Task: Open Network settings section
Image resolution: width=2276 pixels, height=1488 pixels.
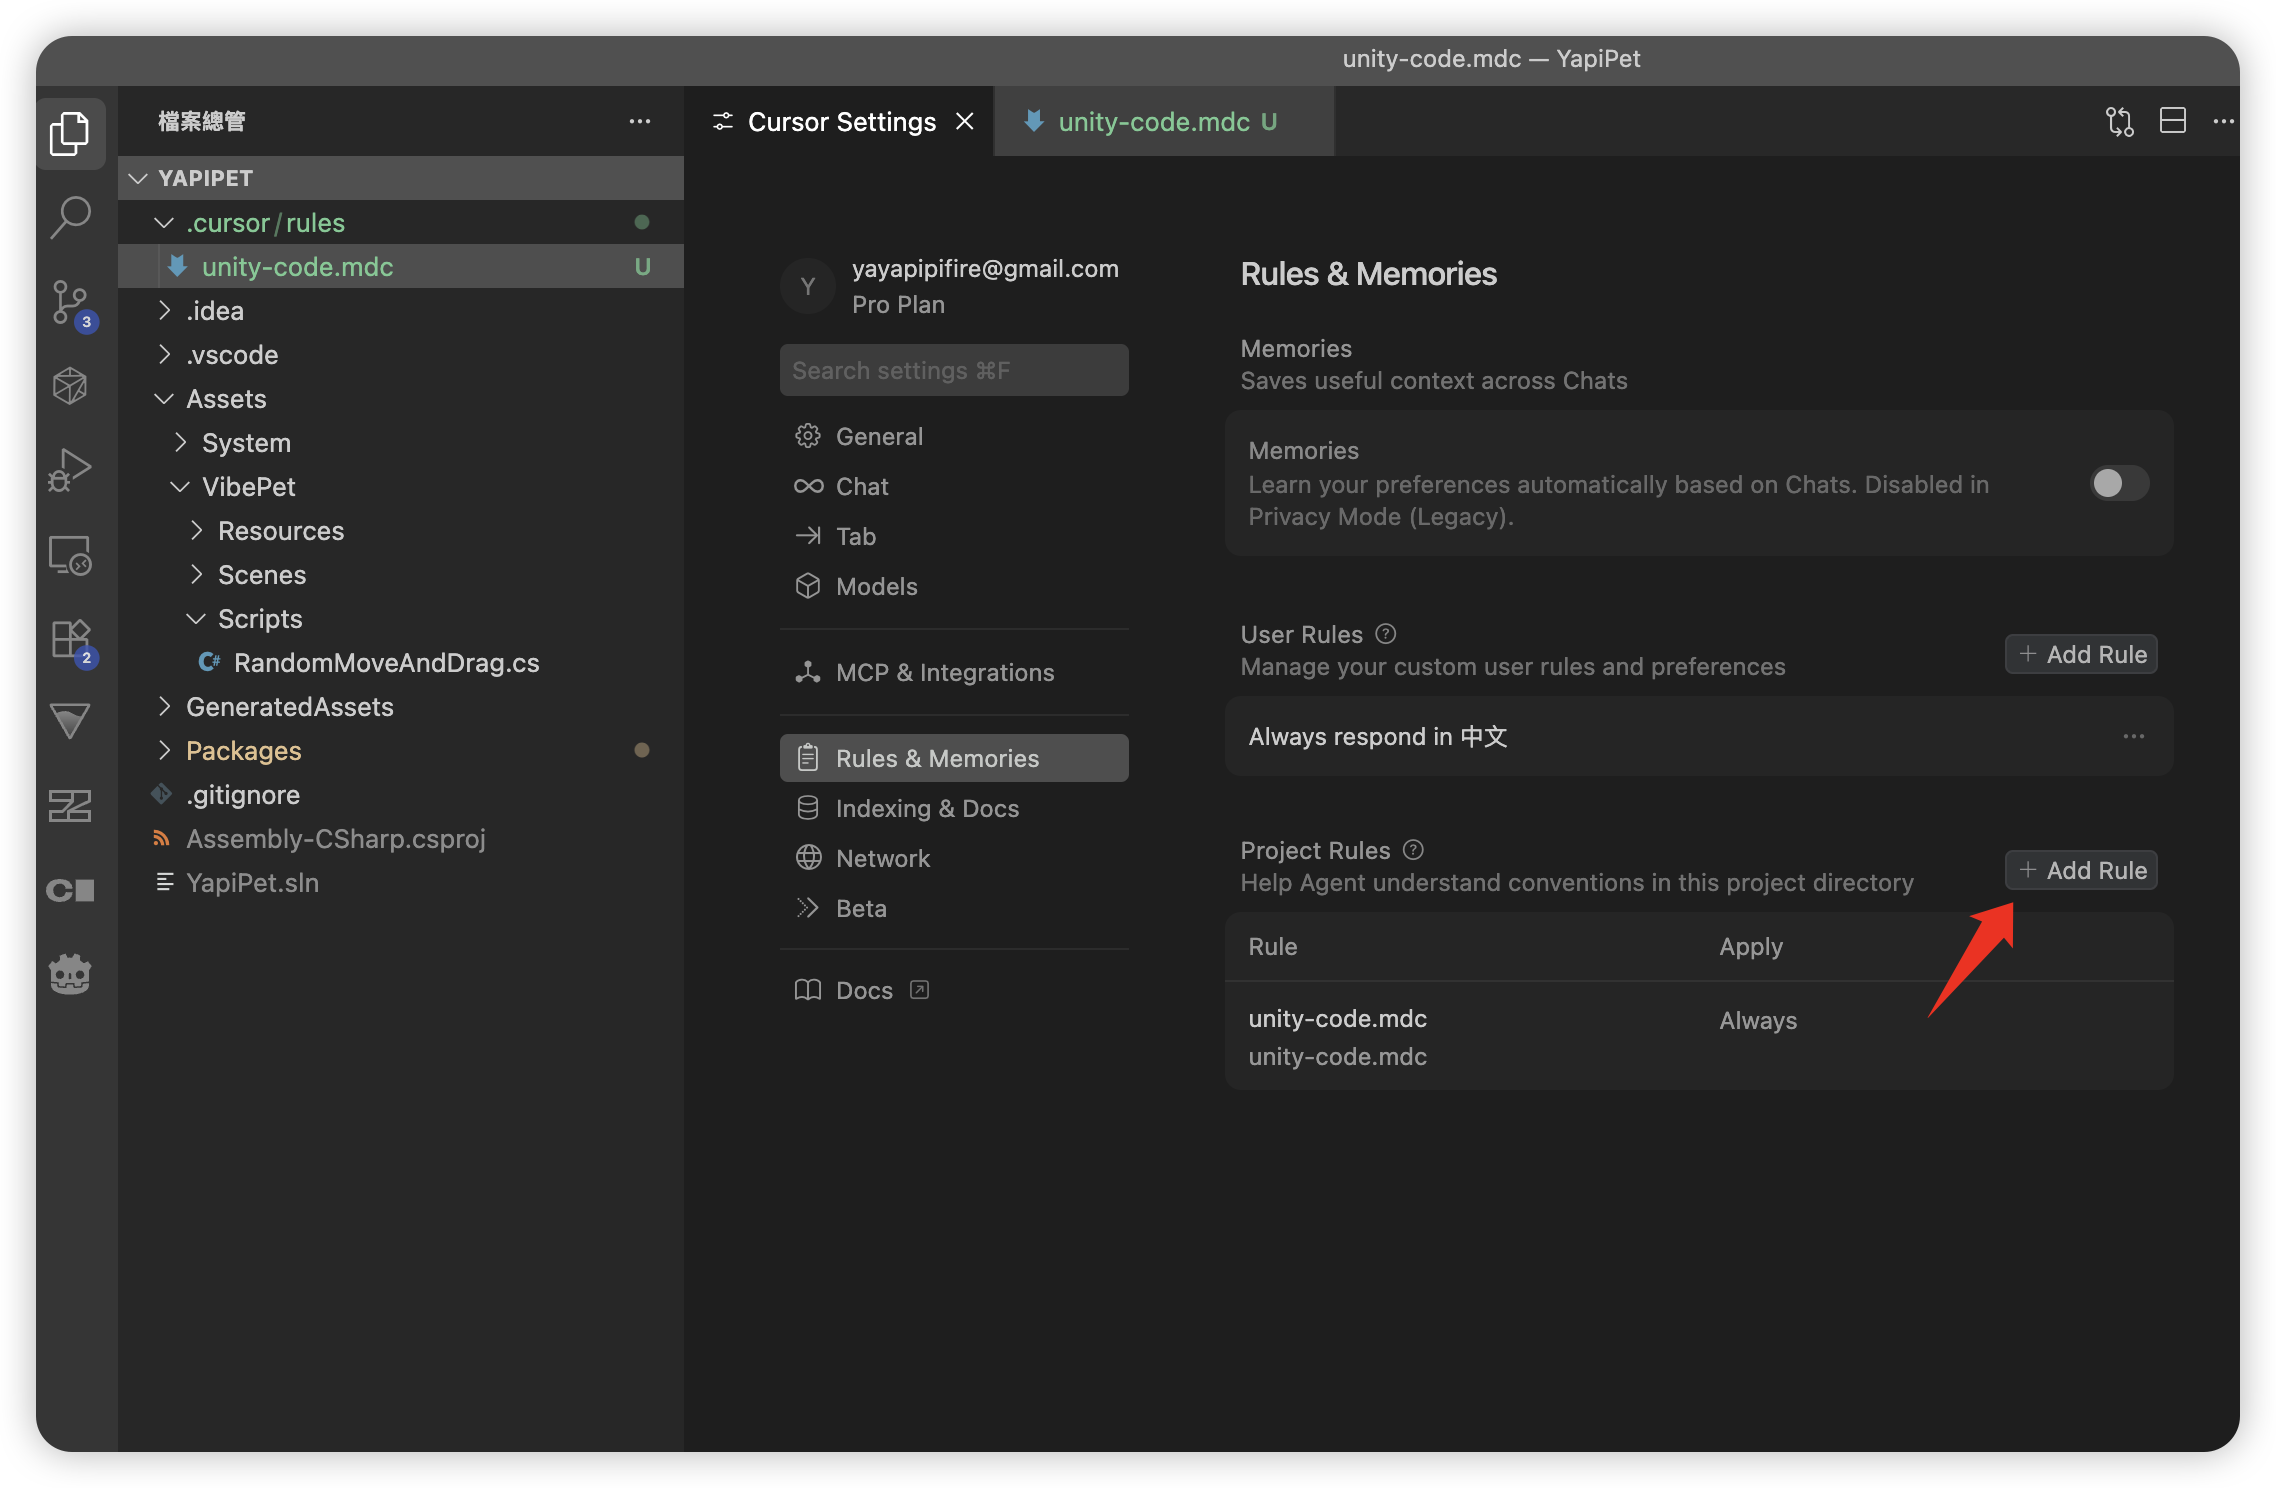Action: 954,858
